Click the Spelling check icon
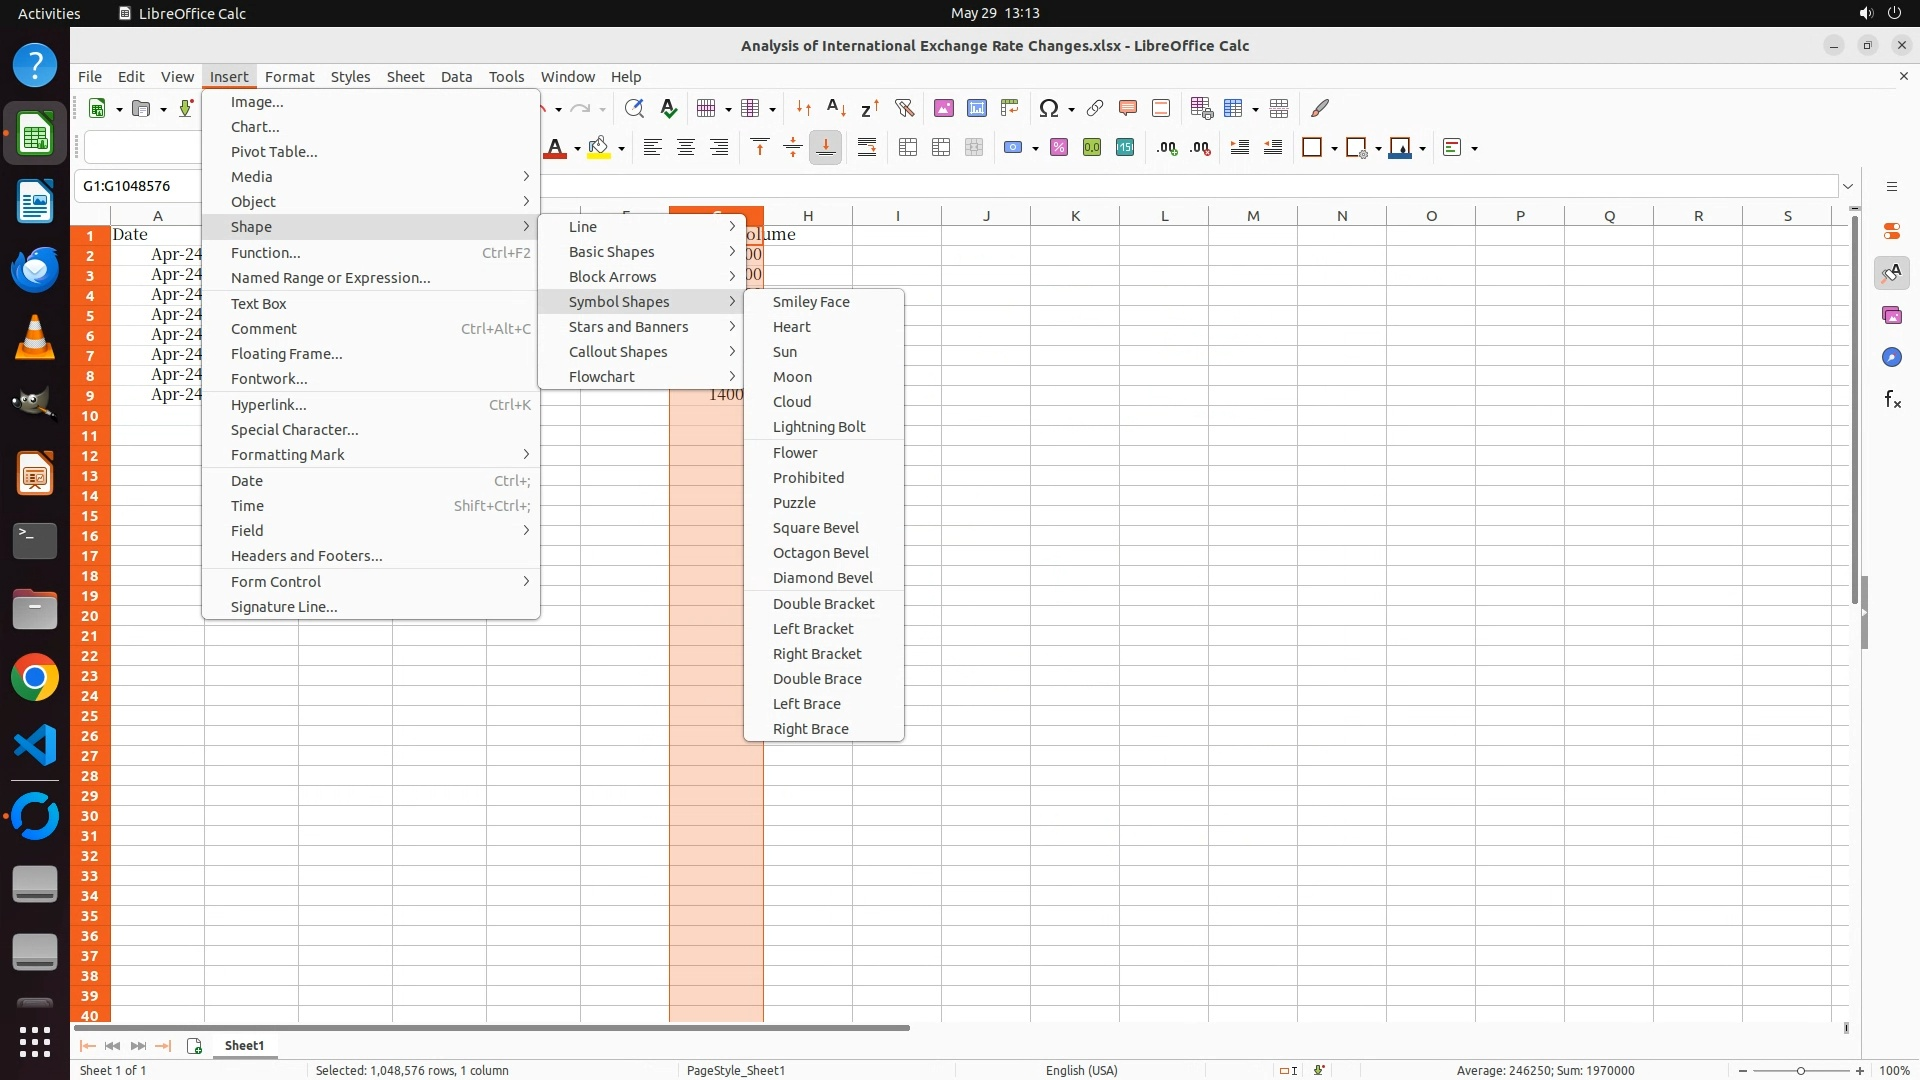The height and width of the screenshot is (1080, 1920). [669, 108]
